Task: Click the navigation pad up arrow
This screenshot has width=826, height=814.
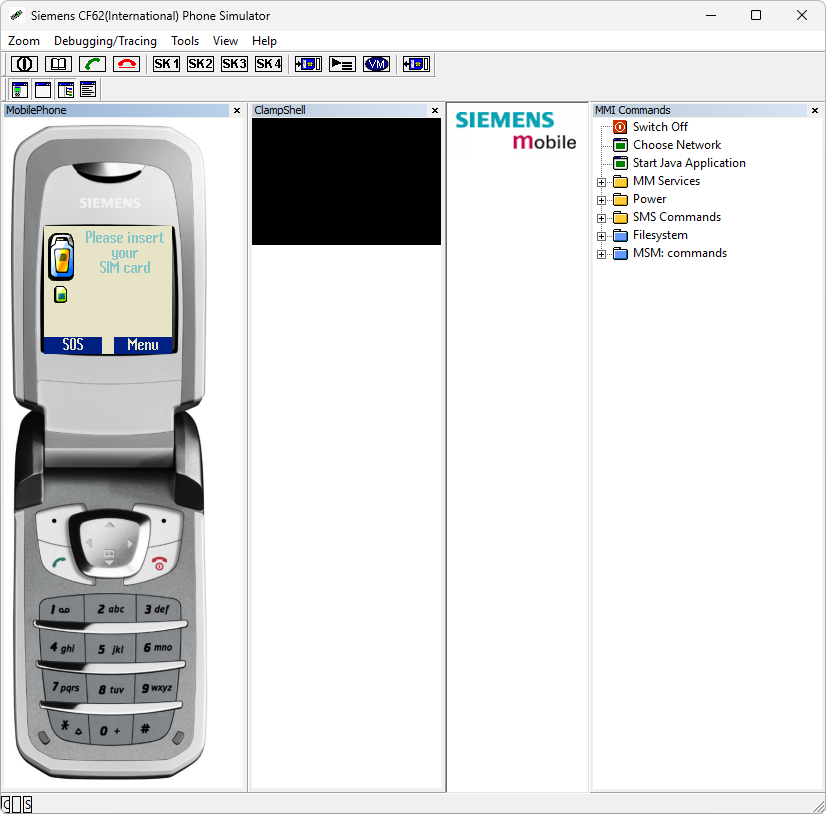Action: pyautogui.click(x=109, y=525)
